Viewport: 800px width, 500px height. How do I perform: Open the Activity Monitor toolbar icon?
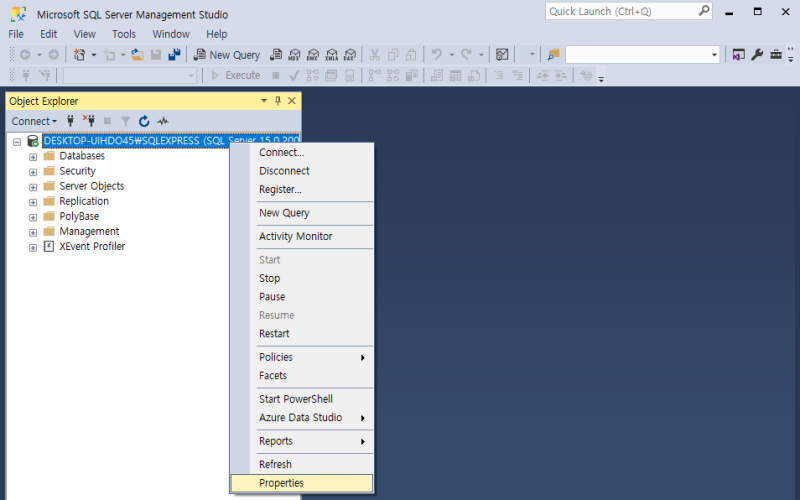[502, 55]
